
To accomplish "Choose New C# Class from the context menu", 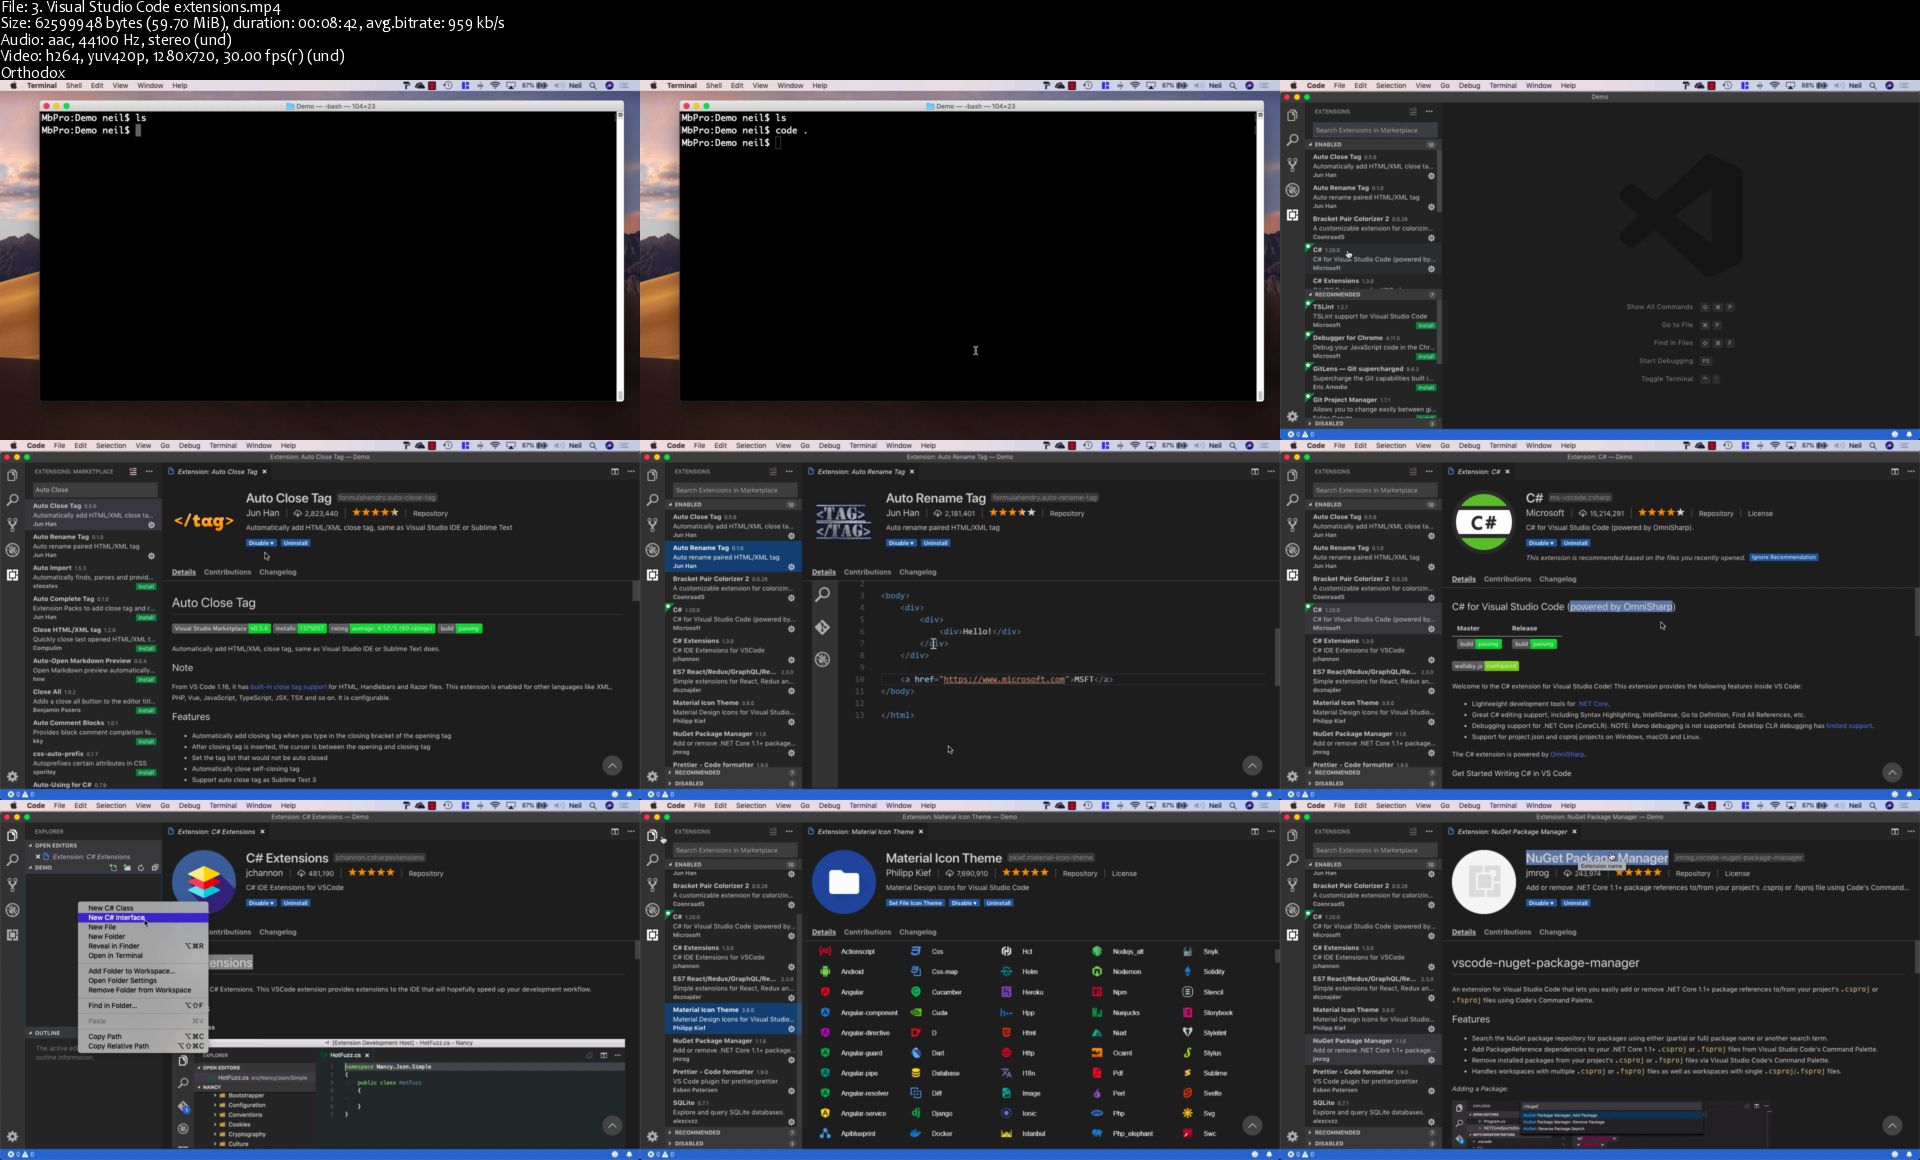I will (x=143, y=908).
